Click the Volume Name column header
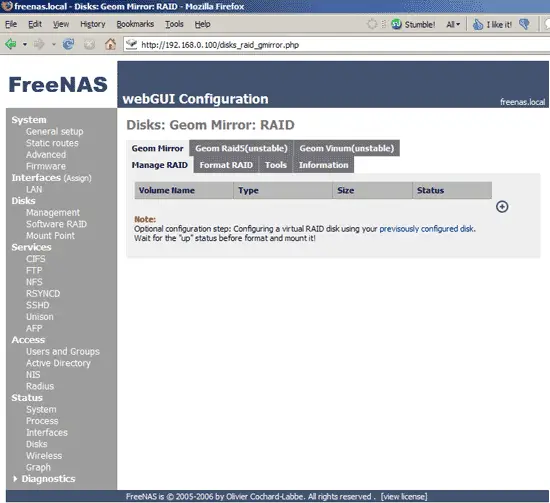 184,190
